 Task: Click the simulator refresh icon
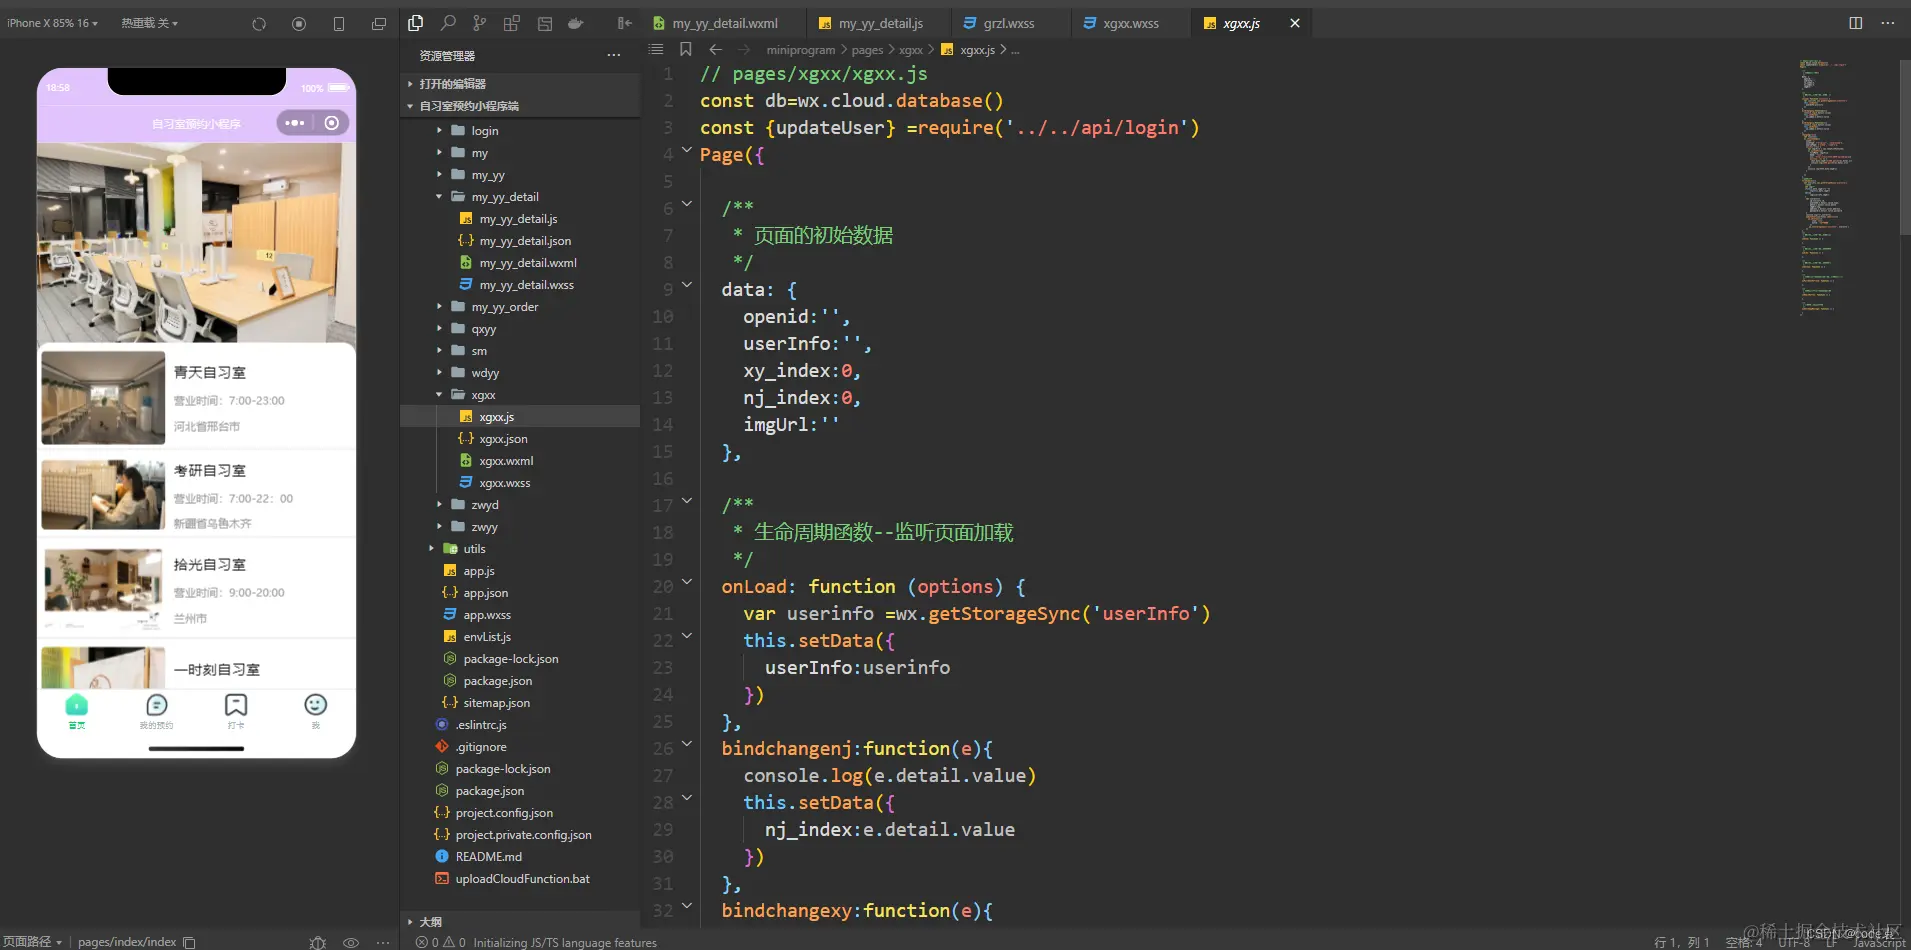click(x=259, y=23)
